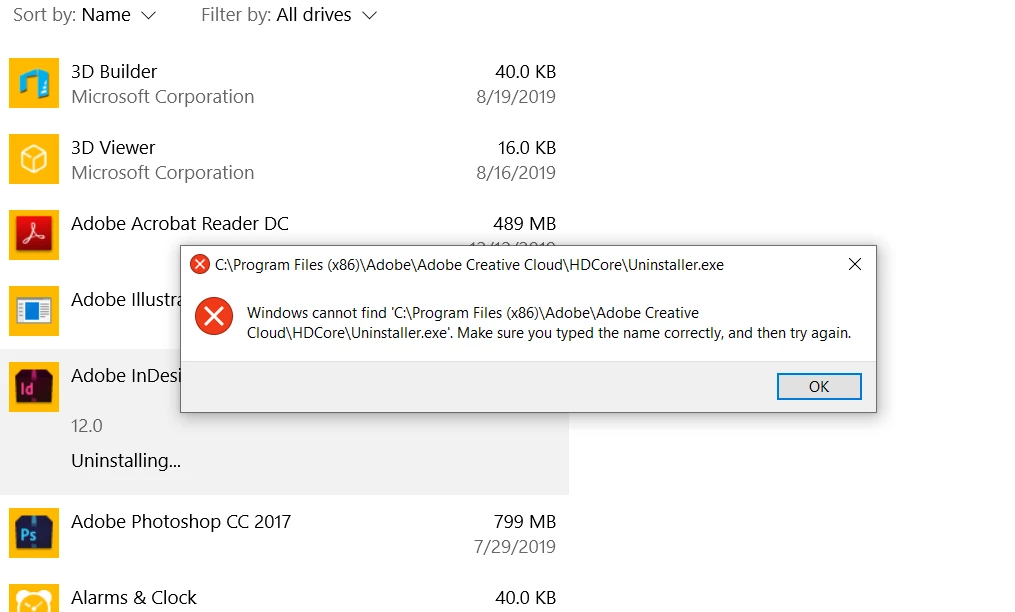Viewport: 1015px width, 612px height.
Task: Open the Filter by All drives dropdown
Action: point(289,15)
